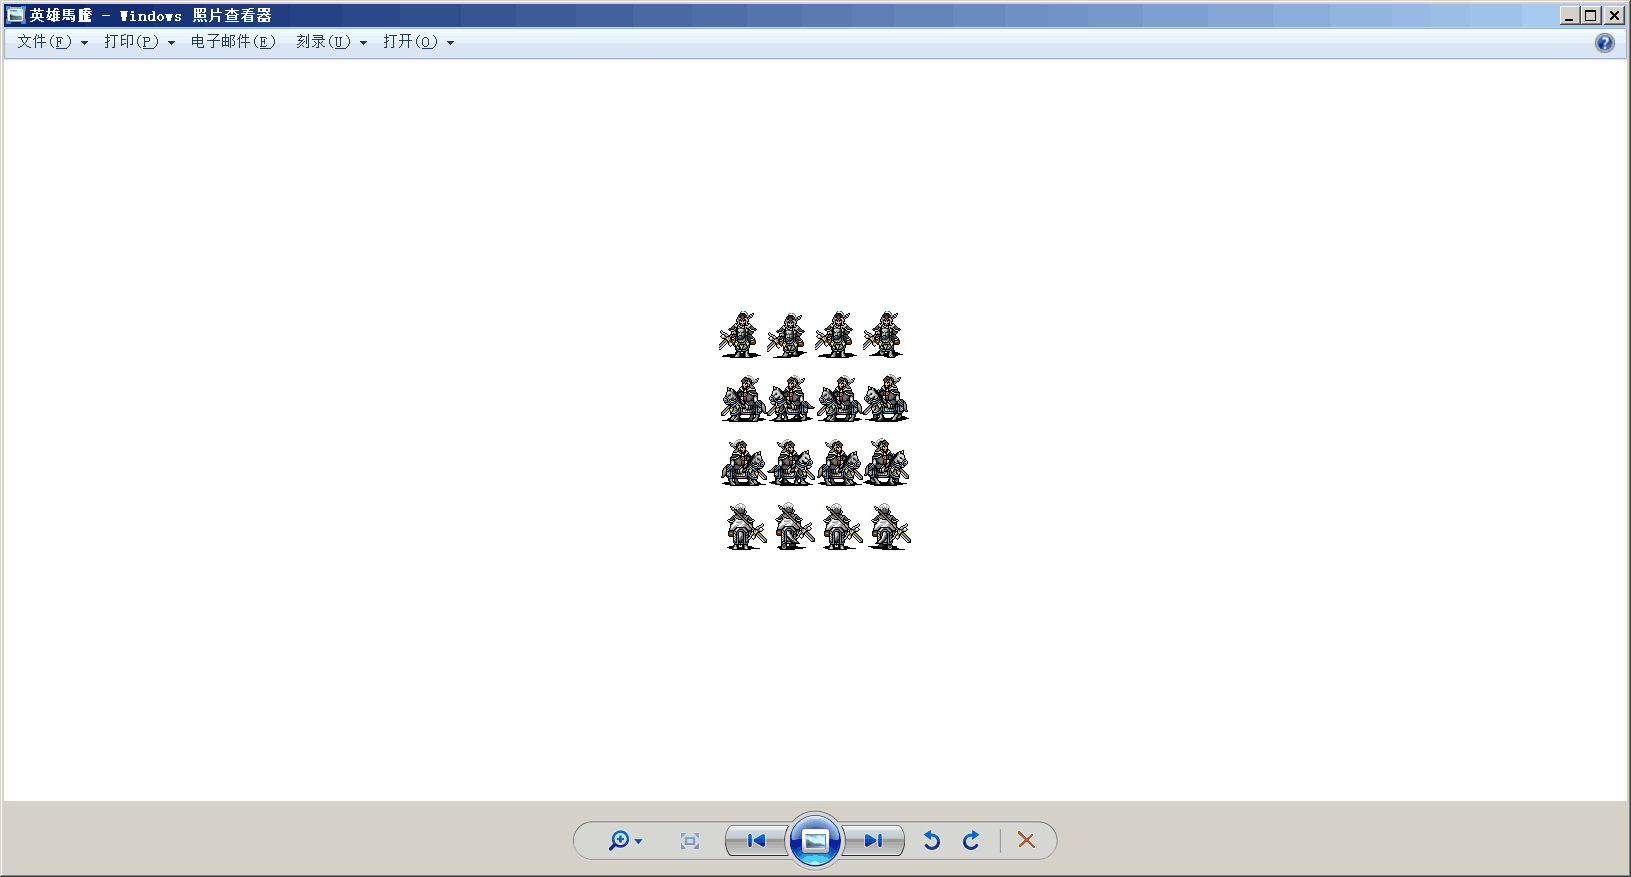Viewport: 1631px width, 877px height.
Task: Open the 刻录(U) menu
Action: pyautogui.click(x=331, y=42)
